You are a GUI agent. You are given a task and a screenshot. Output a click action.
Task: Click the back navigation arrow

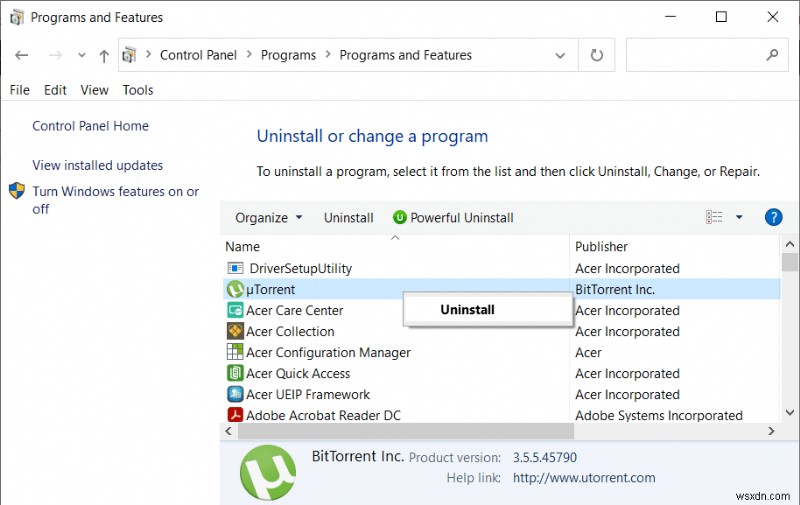(21, 55)
